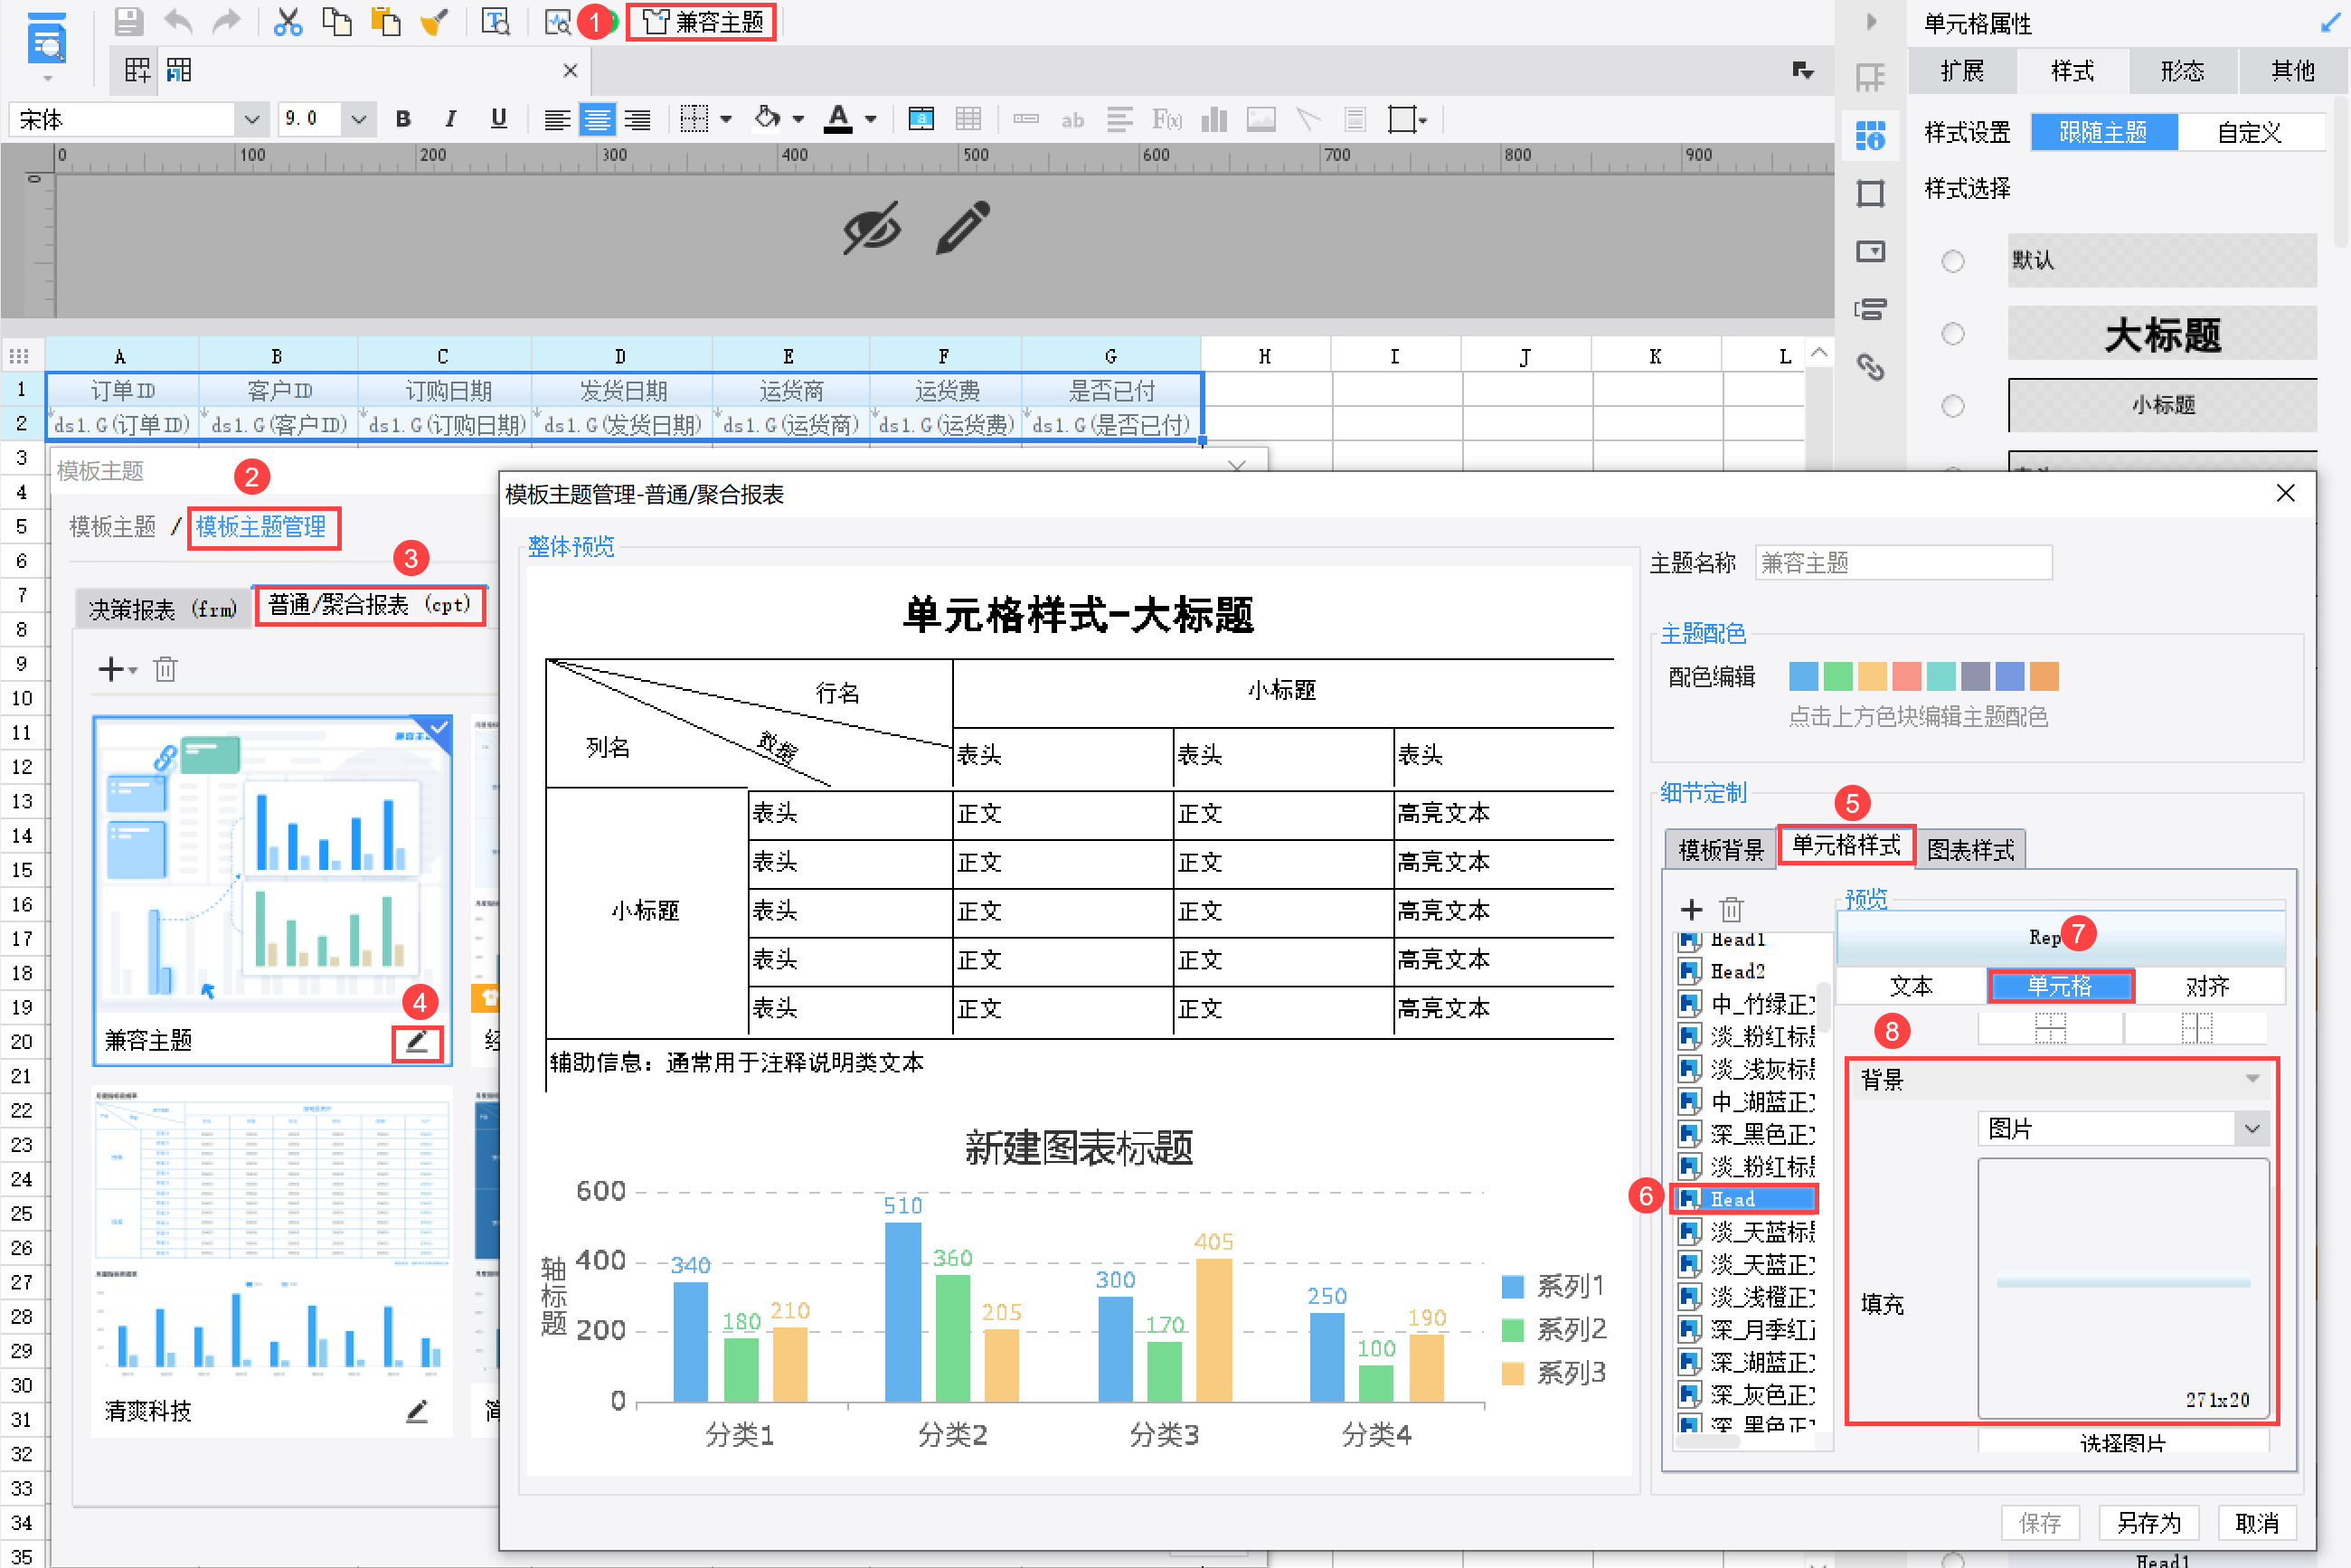2351x1568 pixels.
Task: Click the add theme plus icon
Action: click(110, 669)
